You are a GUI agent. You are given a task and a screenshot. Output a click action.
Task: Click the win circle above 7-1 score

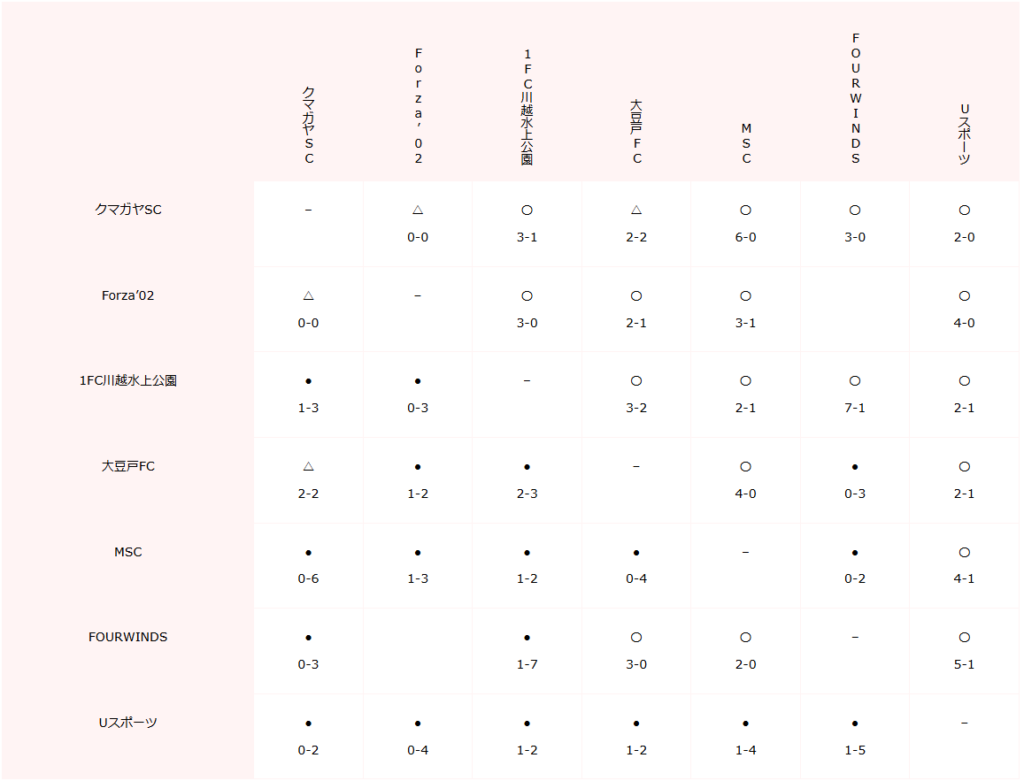(x=855, y=381)
